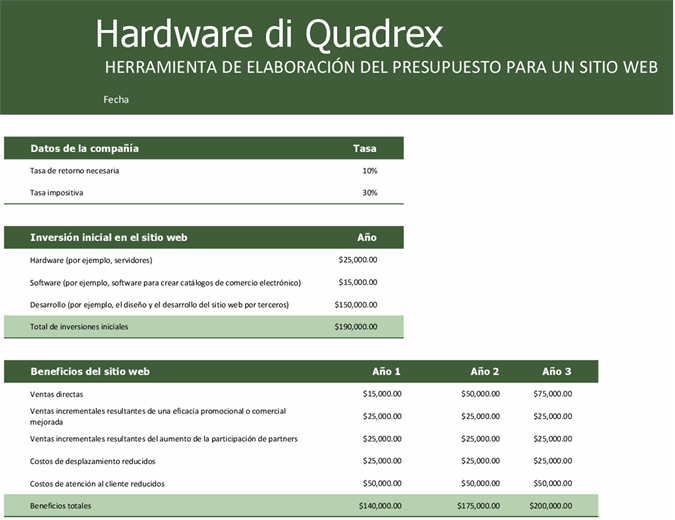Select the "Año 1" column header
The height and width of the screenshot is (520, 675).
pyautogui.click(x=386, y=371)
